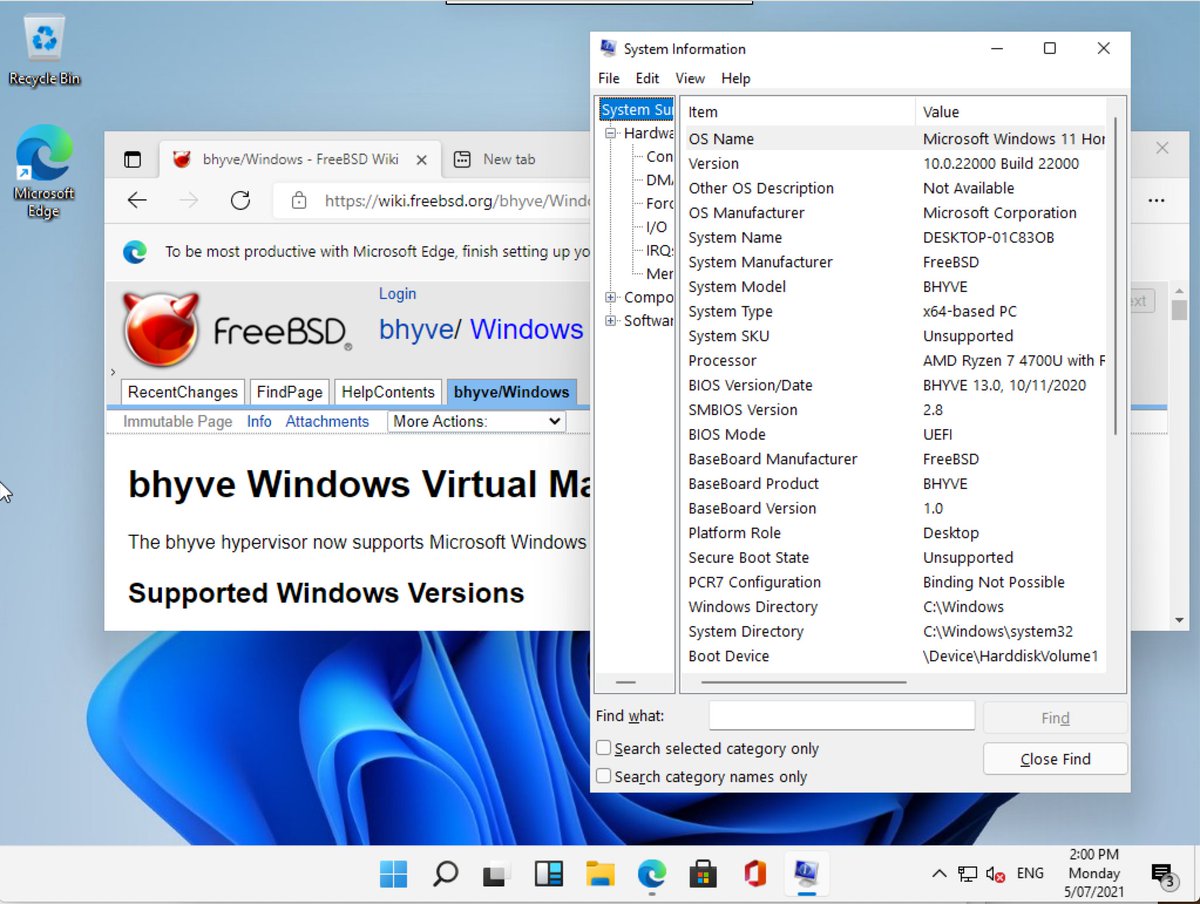The image size is (1200, 904).
Task: Click System Information vertical scrollbar thumb
Action: click(x=1117, y=275)
